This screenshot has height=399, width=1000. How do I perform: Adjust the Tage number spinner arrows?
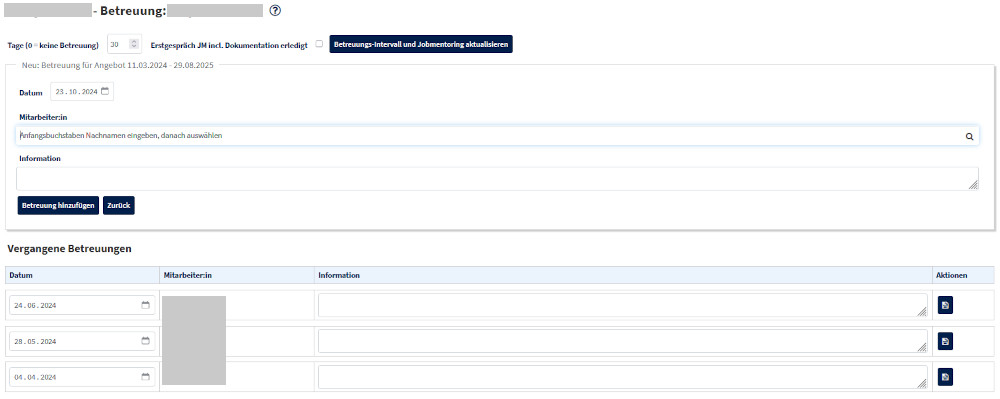[x=133, y=45]
